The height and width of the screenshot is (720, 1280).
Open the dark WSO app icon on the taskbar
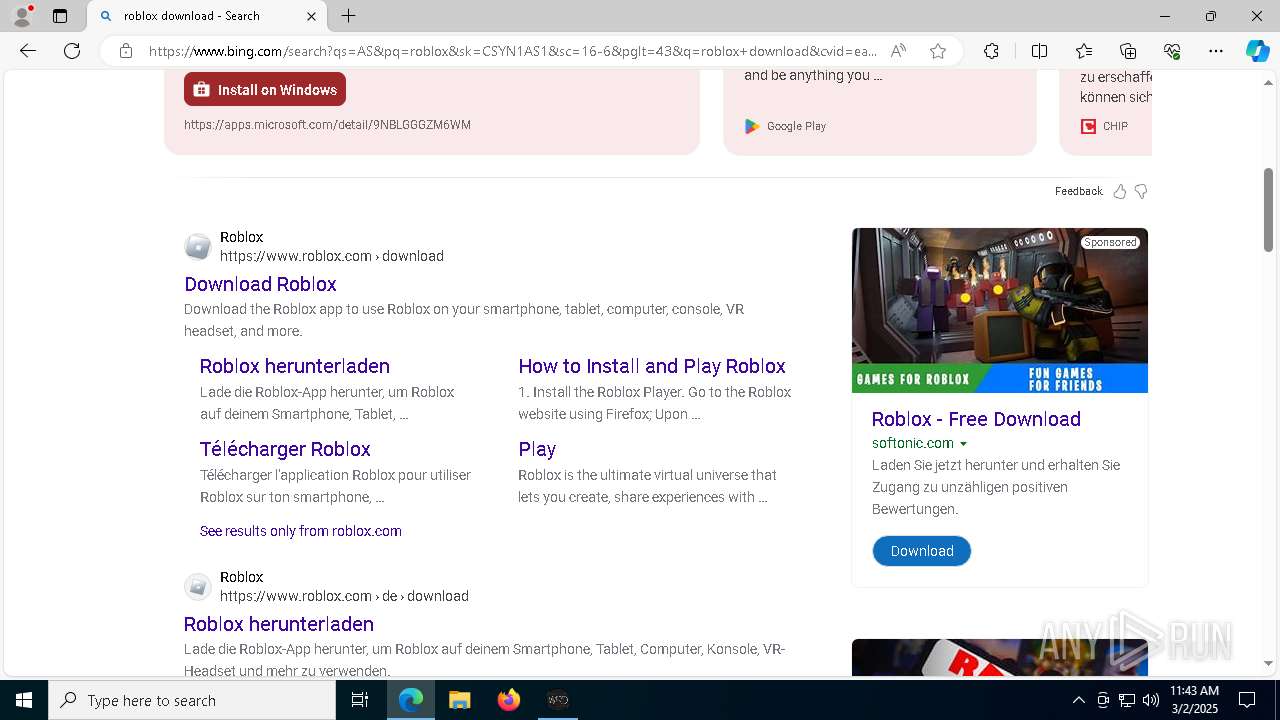click(558, 700)
